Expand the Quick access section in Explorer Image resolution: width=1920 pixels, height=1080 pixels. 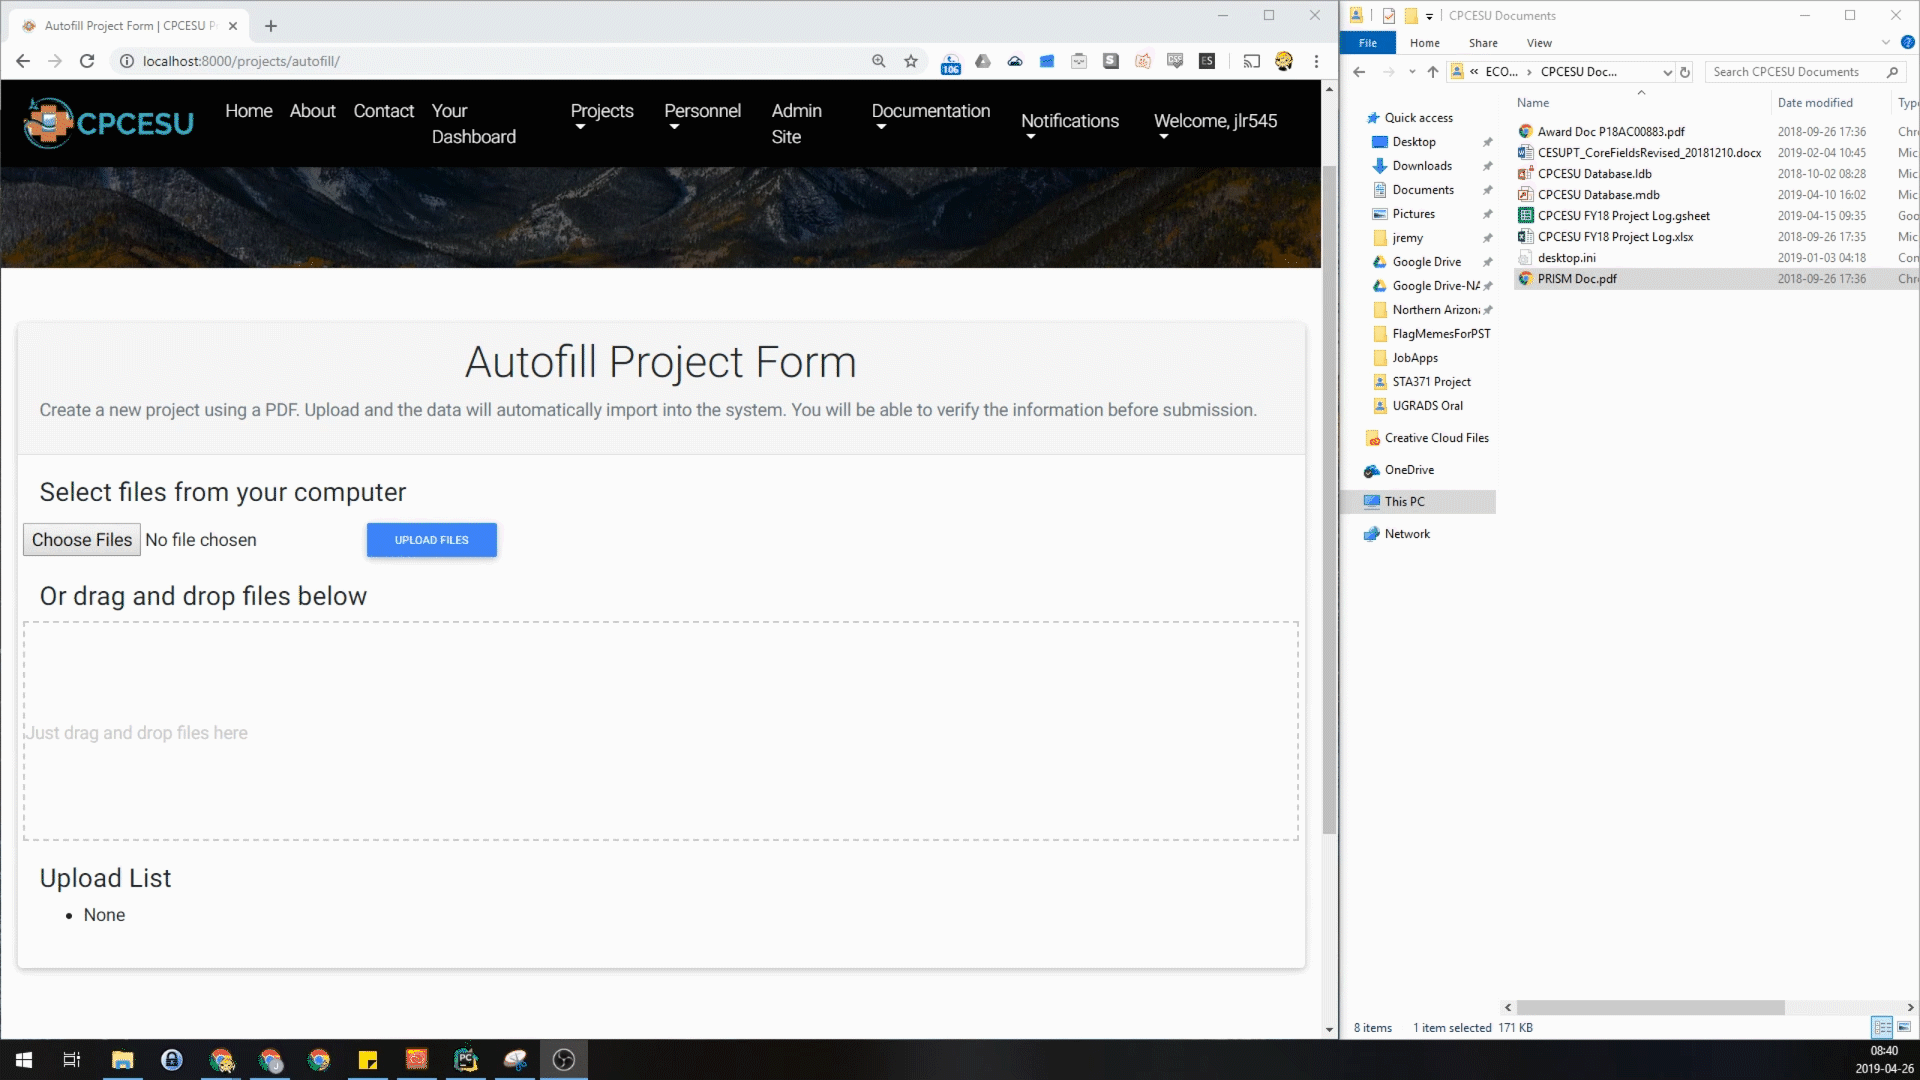pos(1356,117)
